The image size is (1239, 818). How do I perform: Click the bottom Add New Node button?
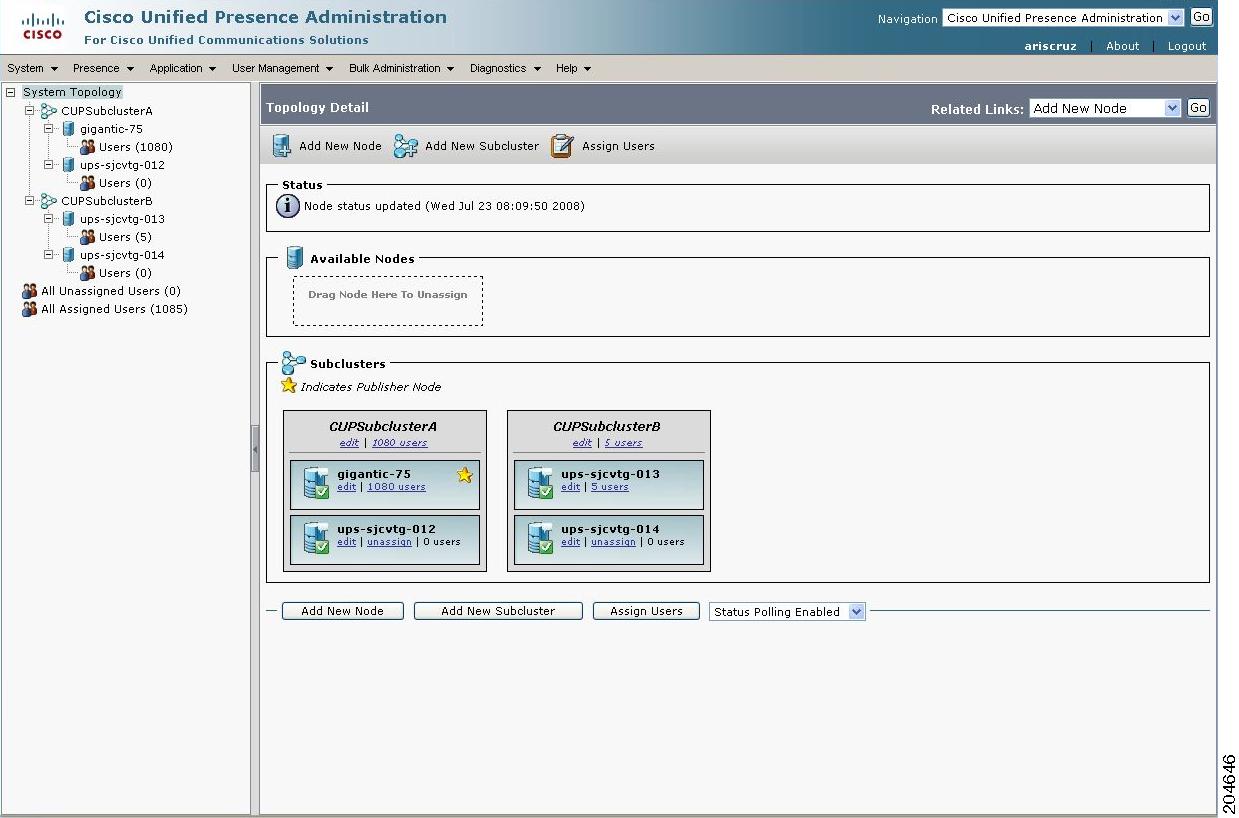tap(342, 611)
